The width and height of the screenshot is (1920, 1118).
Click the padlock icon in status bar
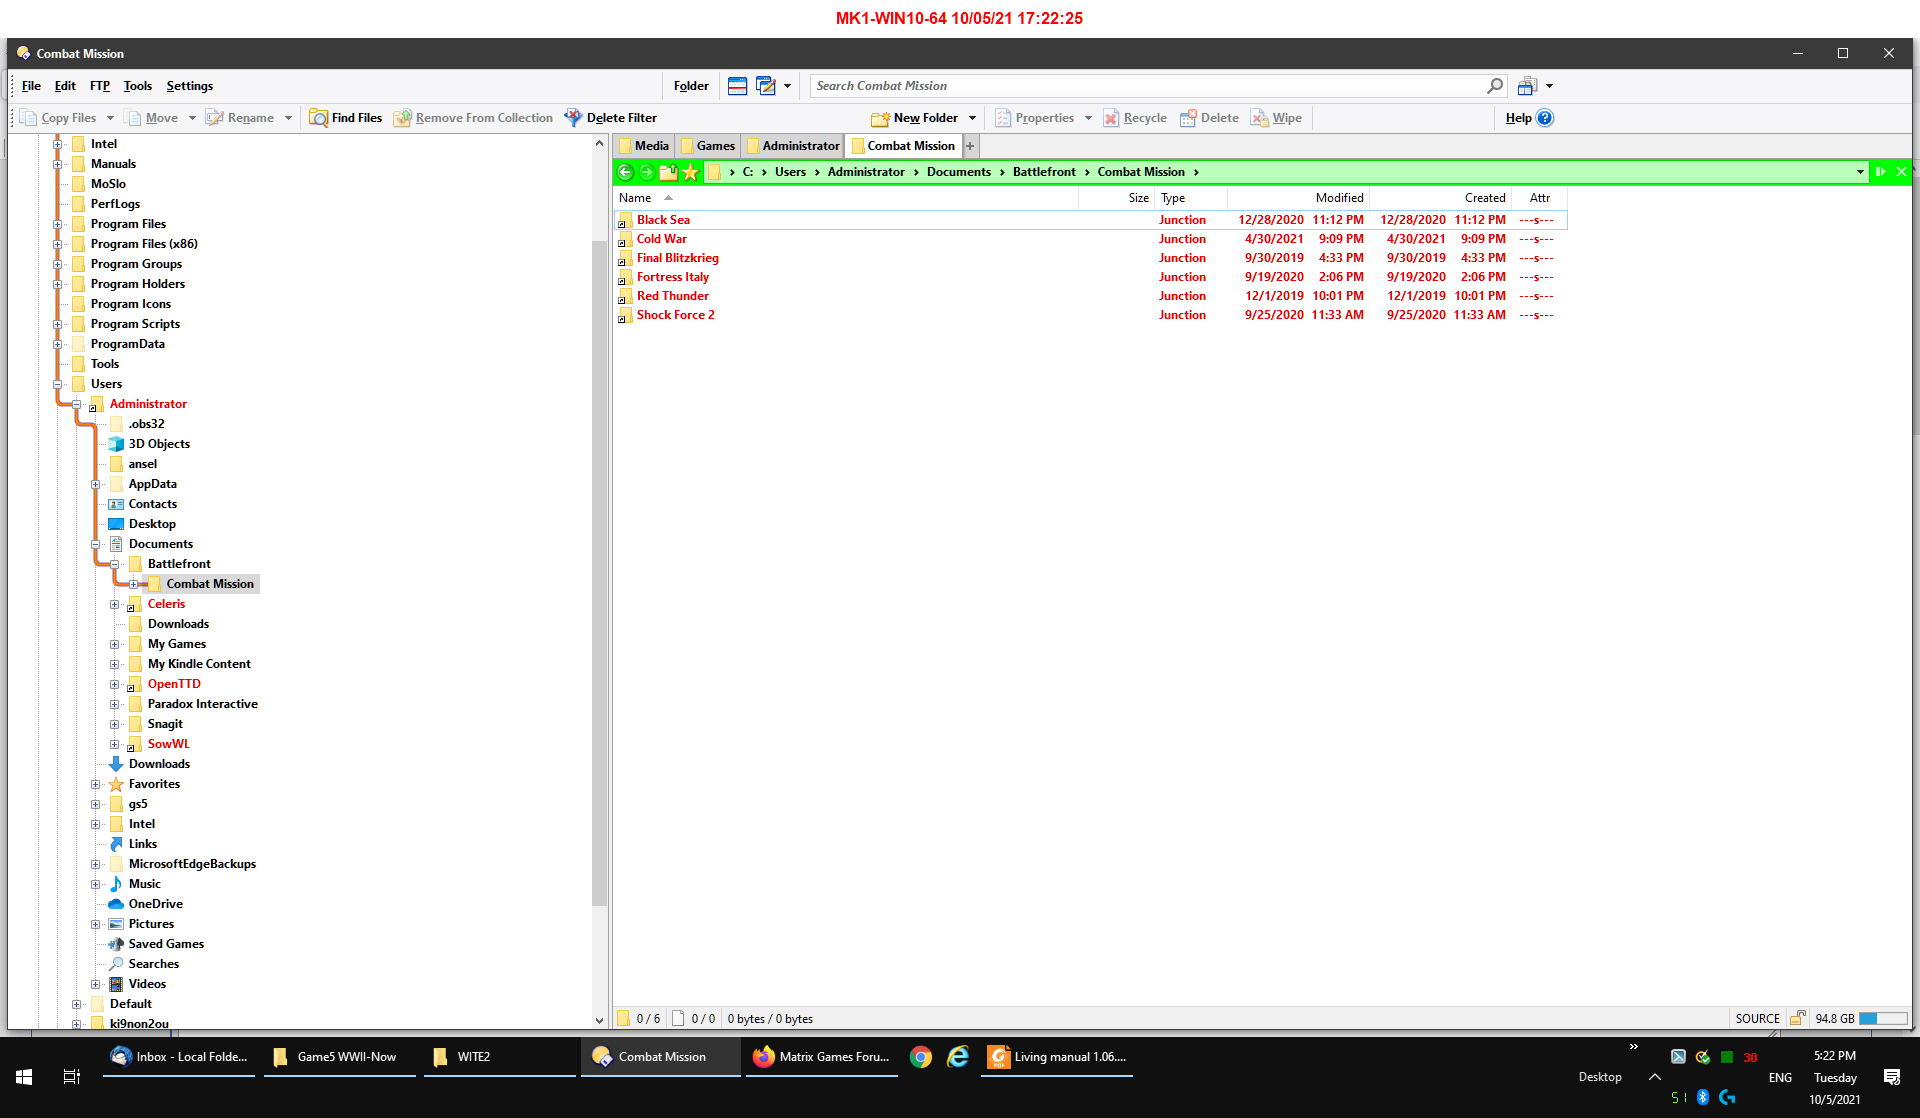1797,1018
